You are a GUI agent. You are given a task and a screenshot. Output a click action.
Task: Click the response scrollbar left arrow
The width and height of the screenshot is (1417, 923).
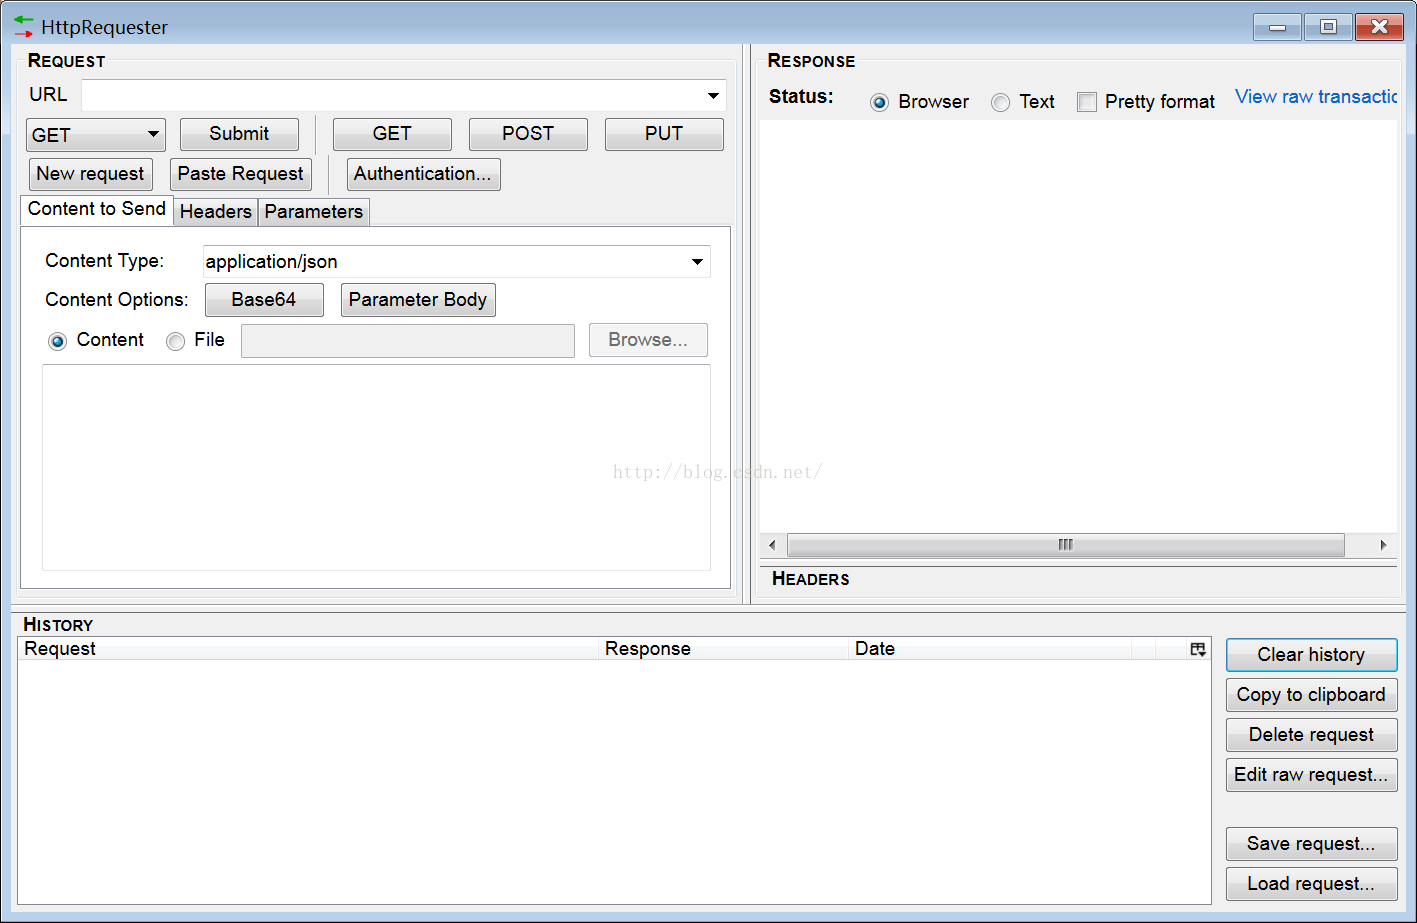772,545
